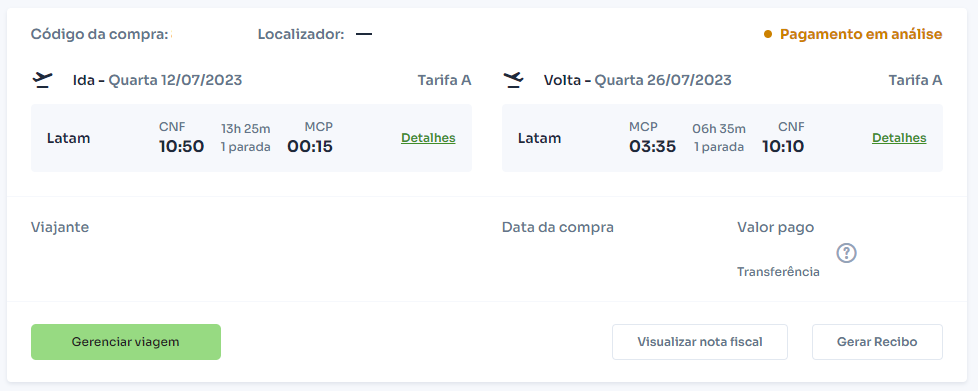Click the Gerenciar viagem button
This screenshot has height=391, width=978.
click(126, 342)
